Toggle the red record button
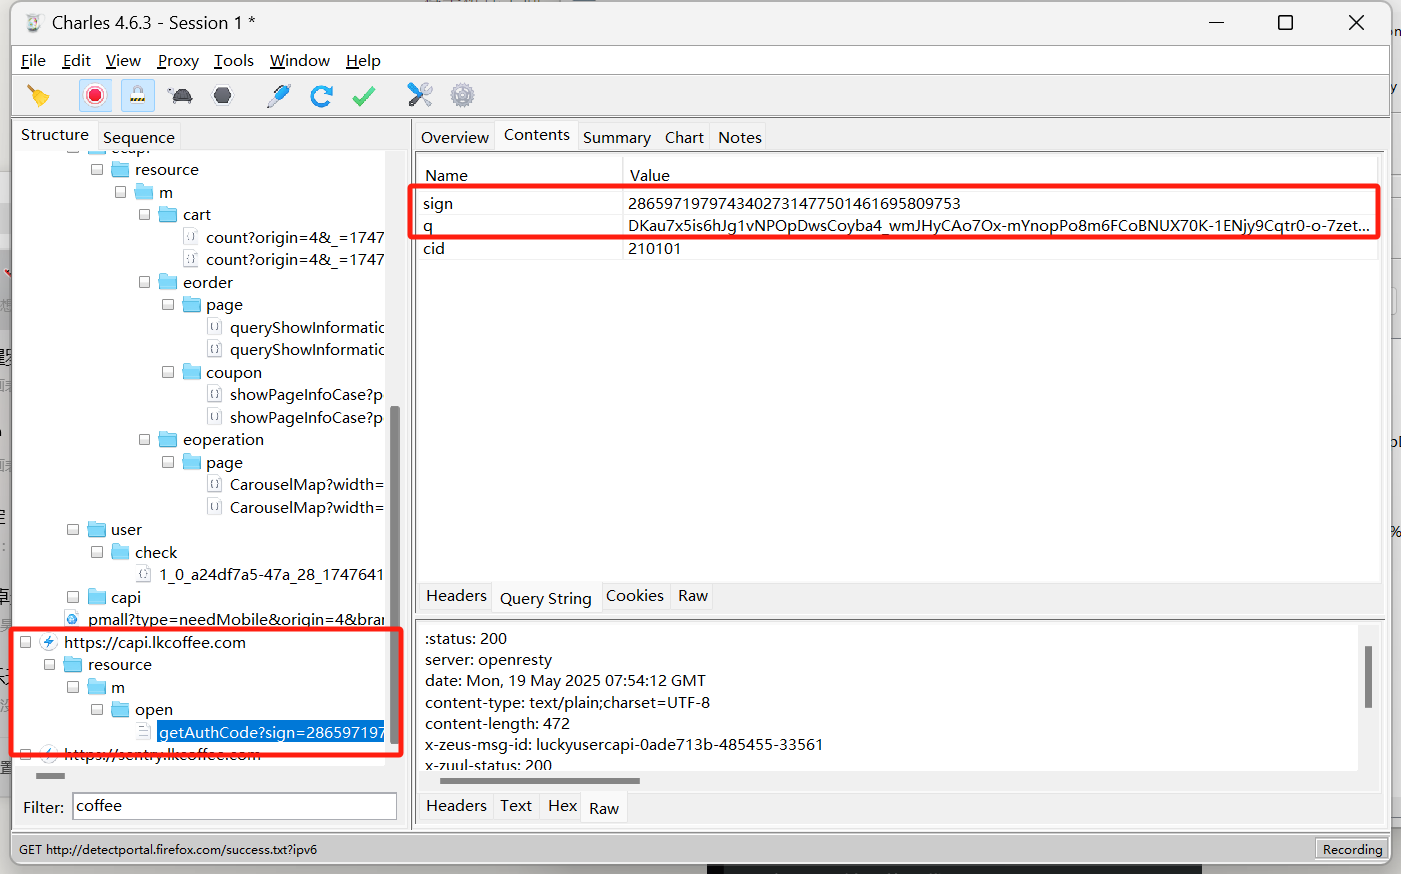The image size is (1401, 874). [95, 95]
